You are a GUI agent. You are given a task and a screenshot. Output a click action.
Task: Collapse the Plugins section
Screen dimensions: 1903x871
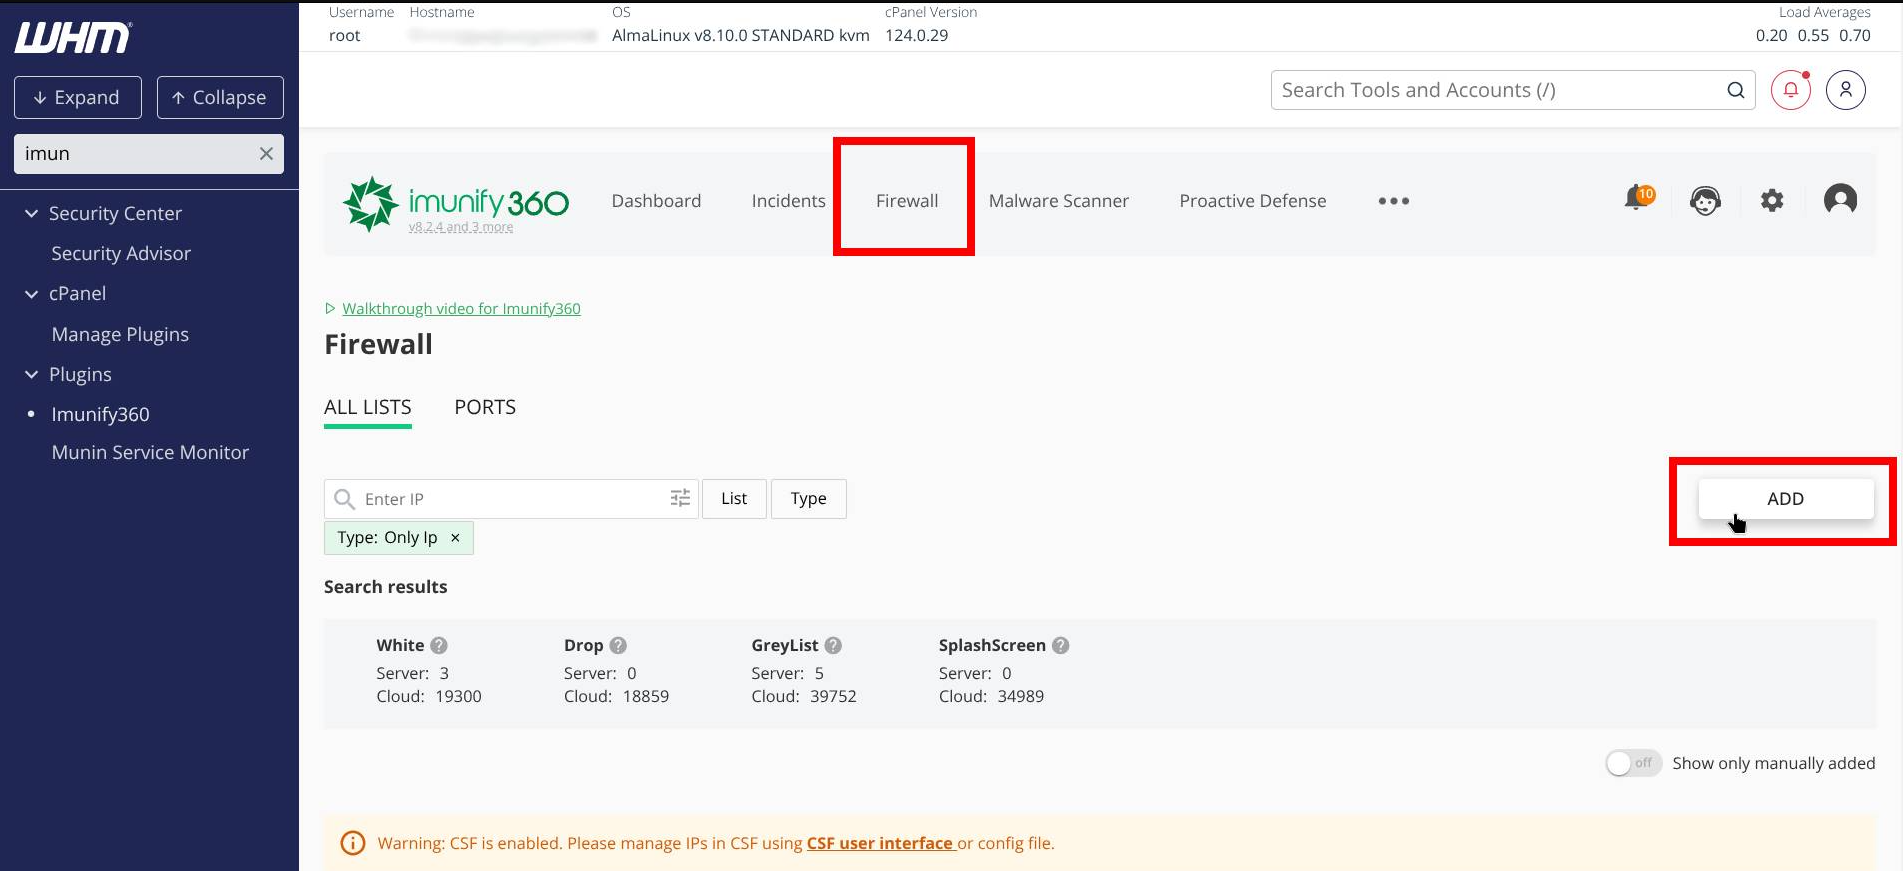32,374
